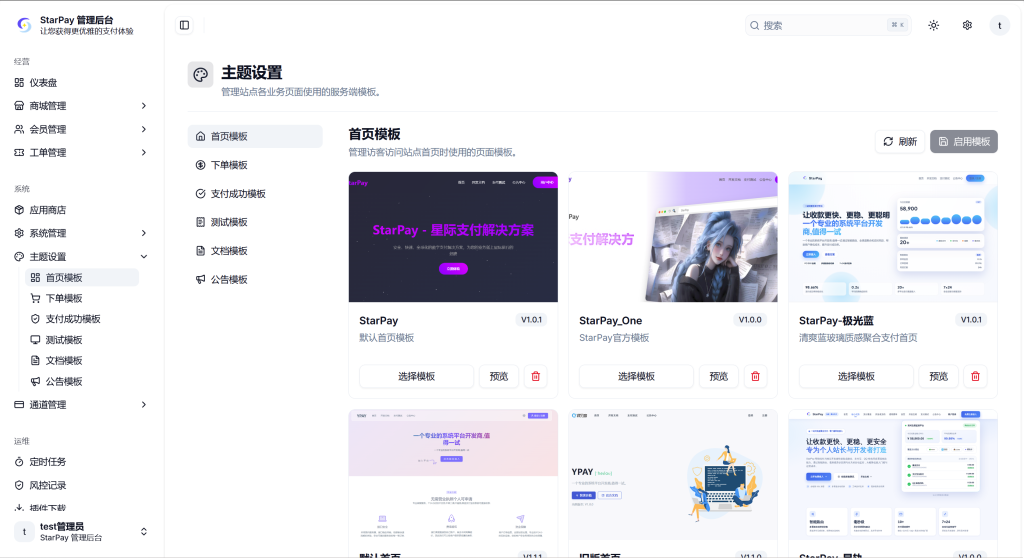Delete the StarPay_One template via trash icon
Image resolution: width=1024 pixels, height=558 pixels.
click(756, 376)
